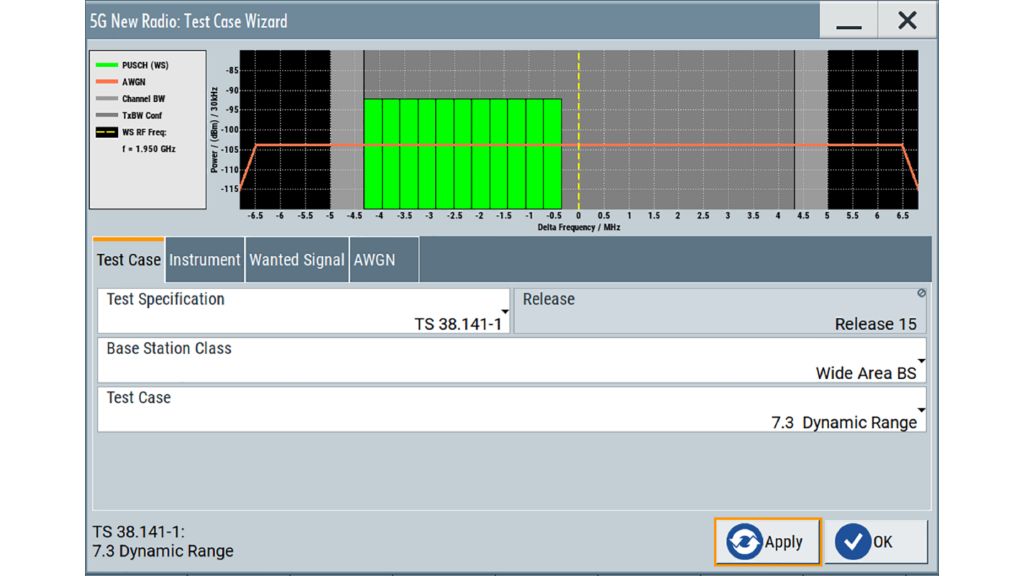Minimize the Test Case Wizard dialog
Viewport: 1024px width, 576px height.
click(848, 22)
